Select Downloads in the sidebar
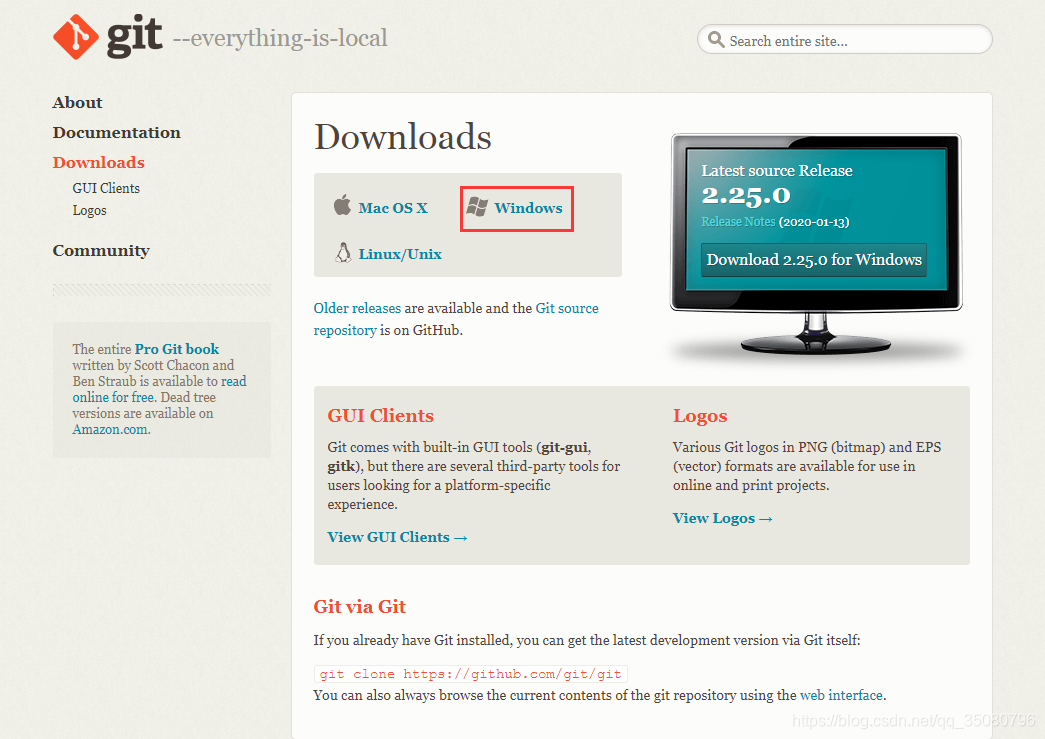 99,163
